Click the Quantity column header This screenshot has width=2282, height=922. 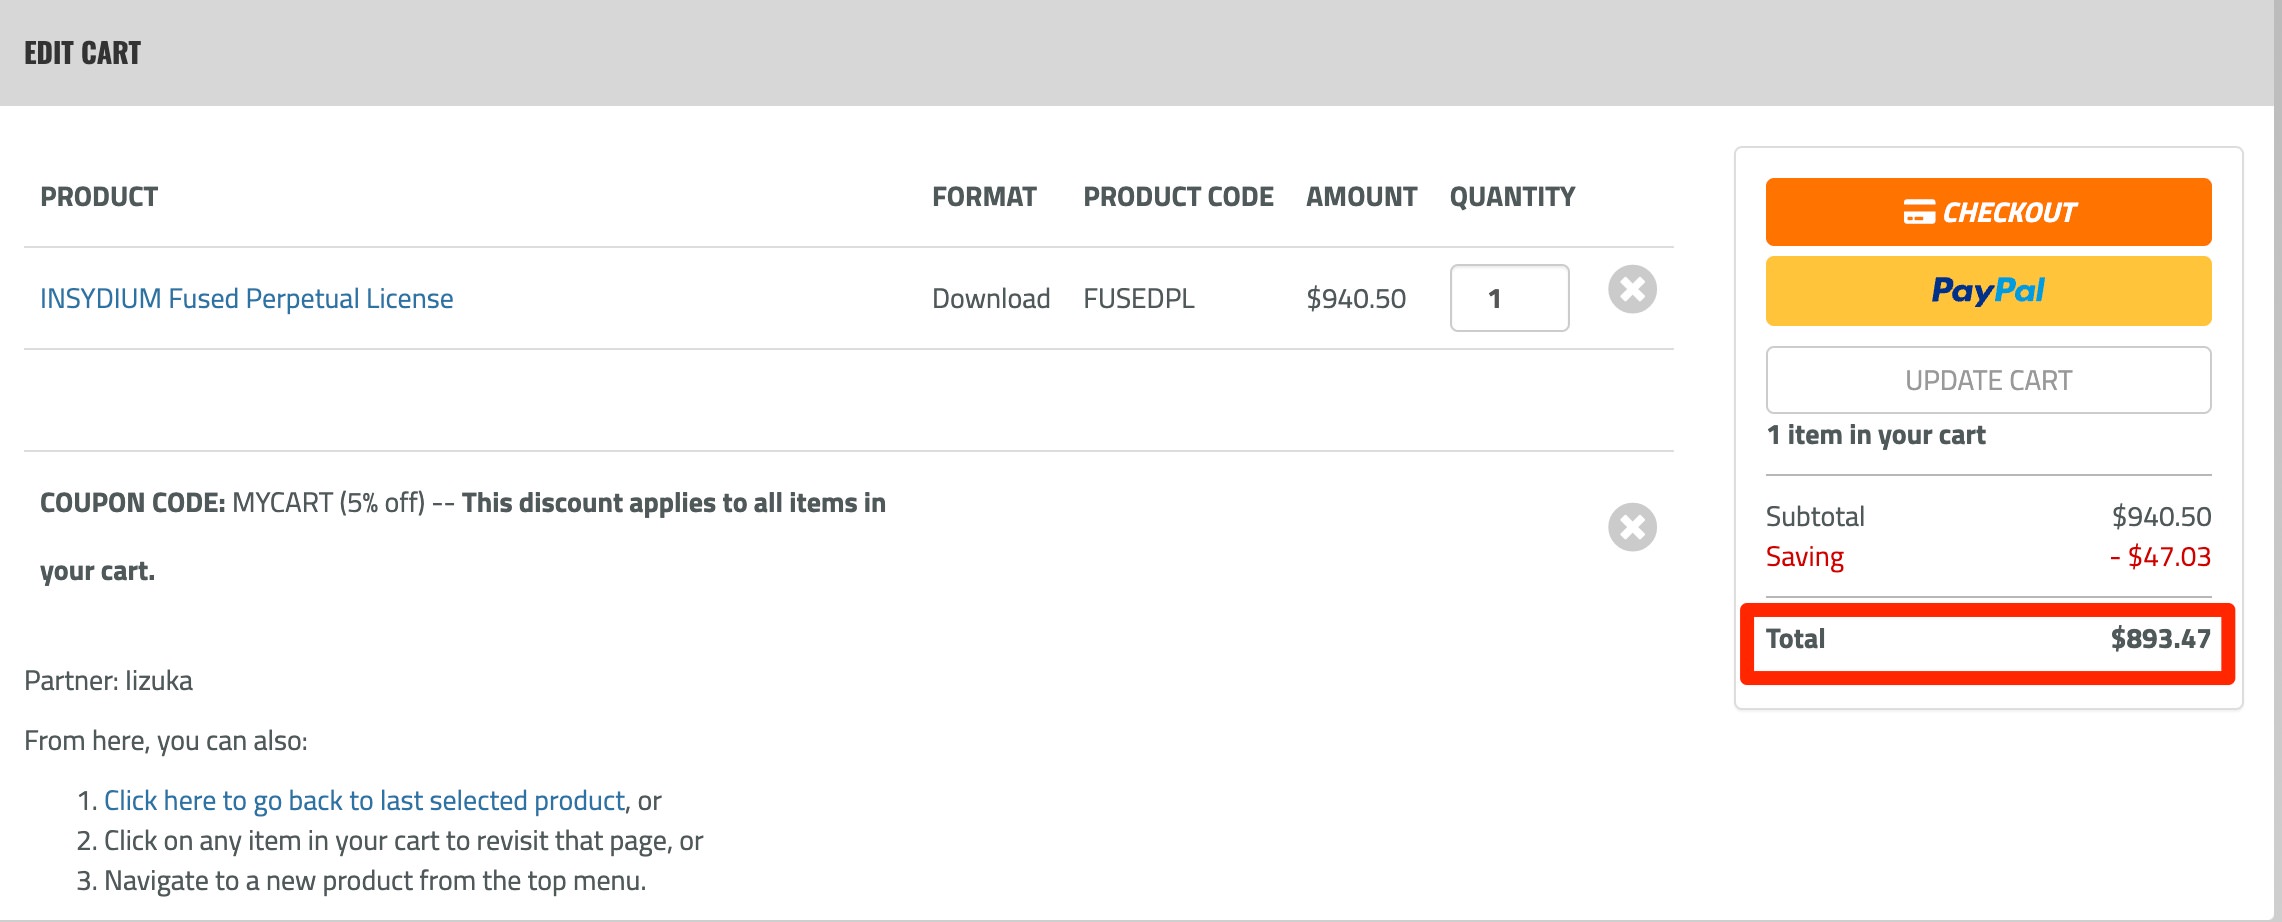[1512, 197]
